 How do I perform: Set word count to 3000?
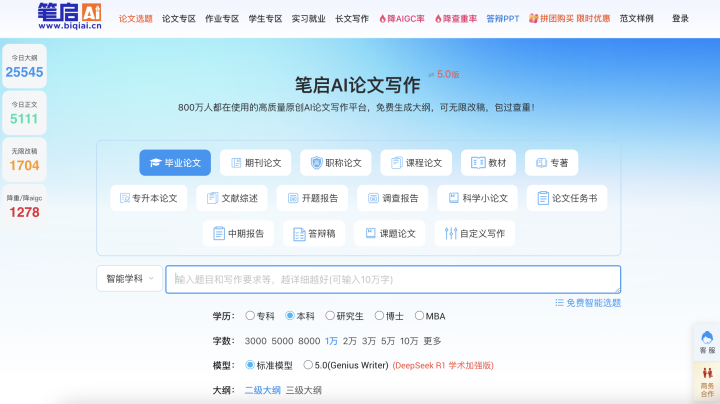255,341
